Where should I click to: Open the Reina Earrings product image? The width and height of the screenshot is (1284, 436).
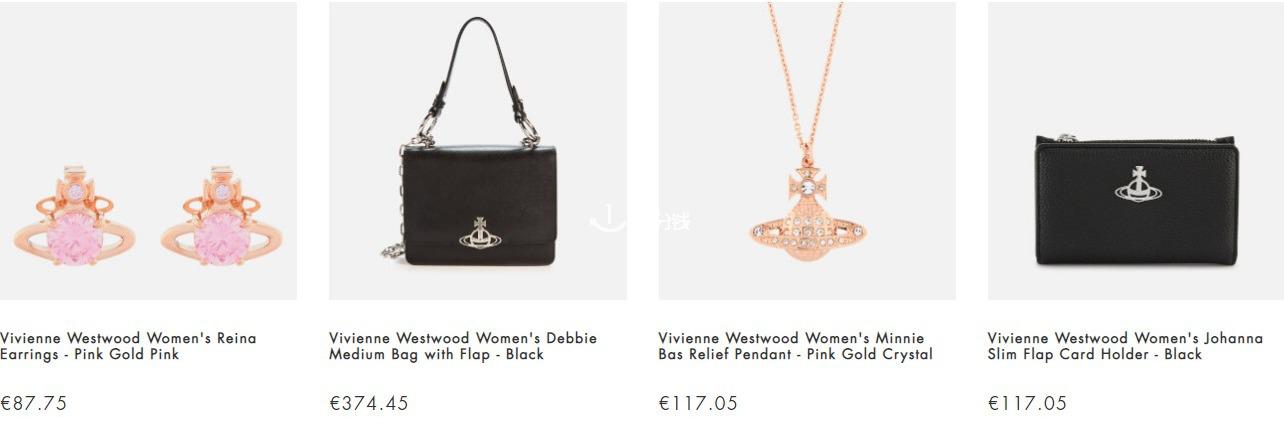click(x=148, y=151)
